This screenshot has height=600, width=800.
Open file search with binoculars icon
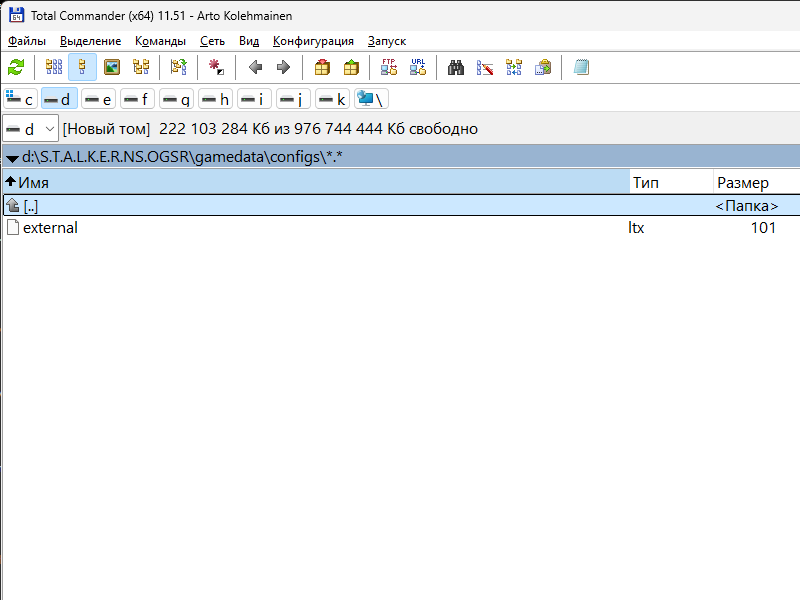coord(456,67)
